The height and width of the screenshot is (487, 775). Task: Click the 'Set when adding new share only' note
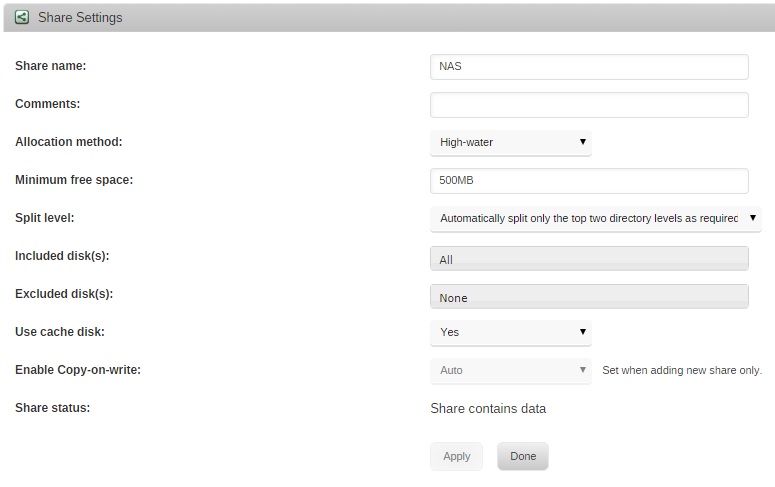(x=682, y=371)
